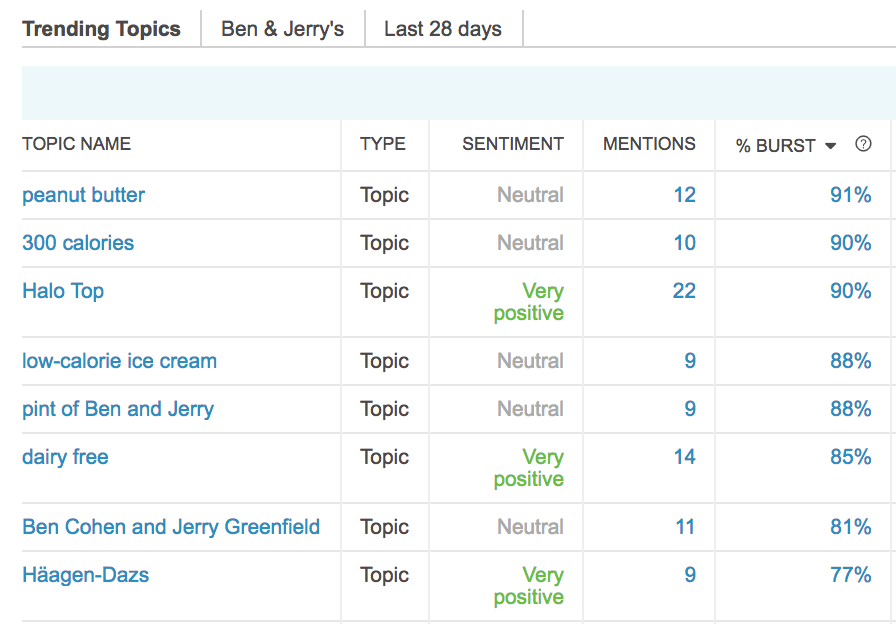Sort by the Mentions column header

point(649,144)
